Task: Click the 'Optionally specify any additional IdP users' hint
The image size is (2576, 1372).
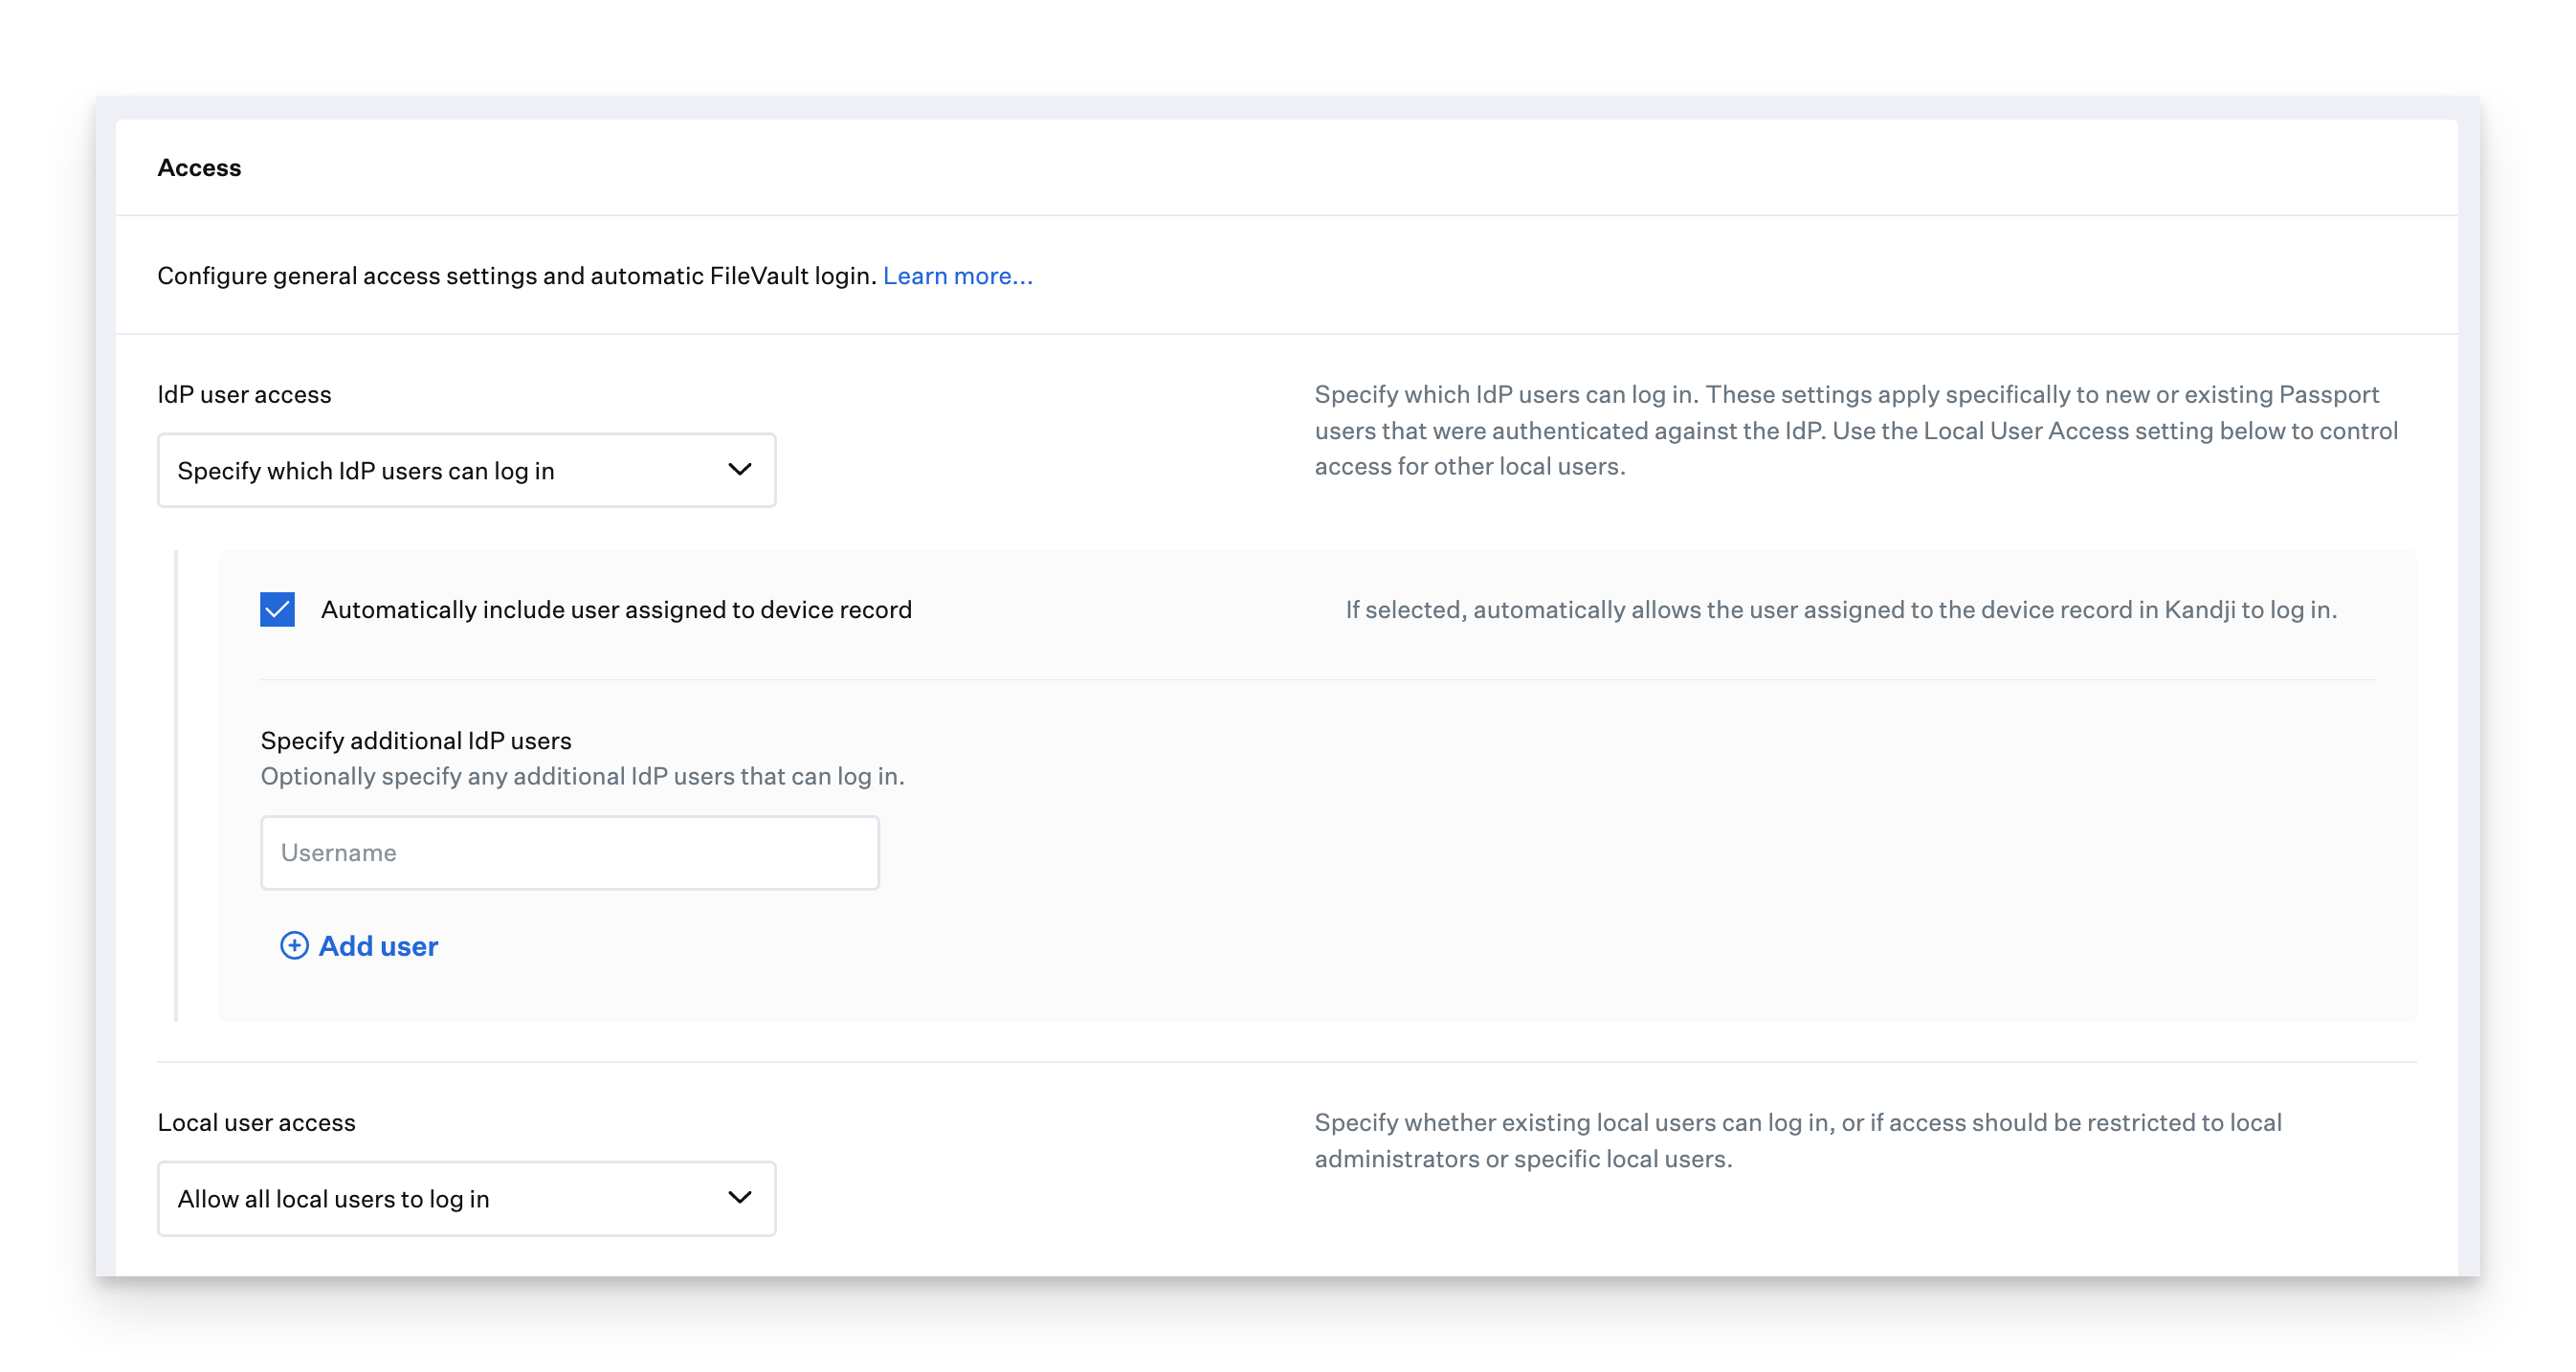Action: (582, 777)
